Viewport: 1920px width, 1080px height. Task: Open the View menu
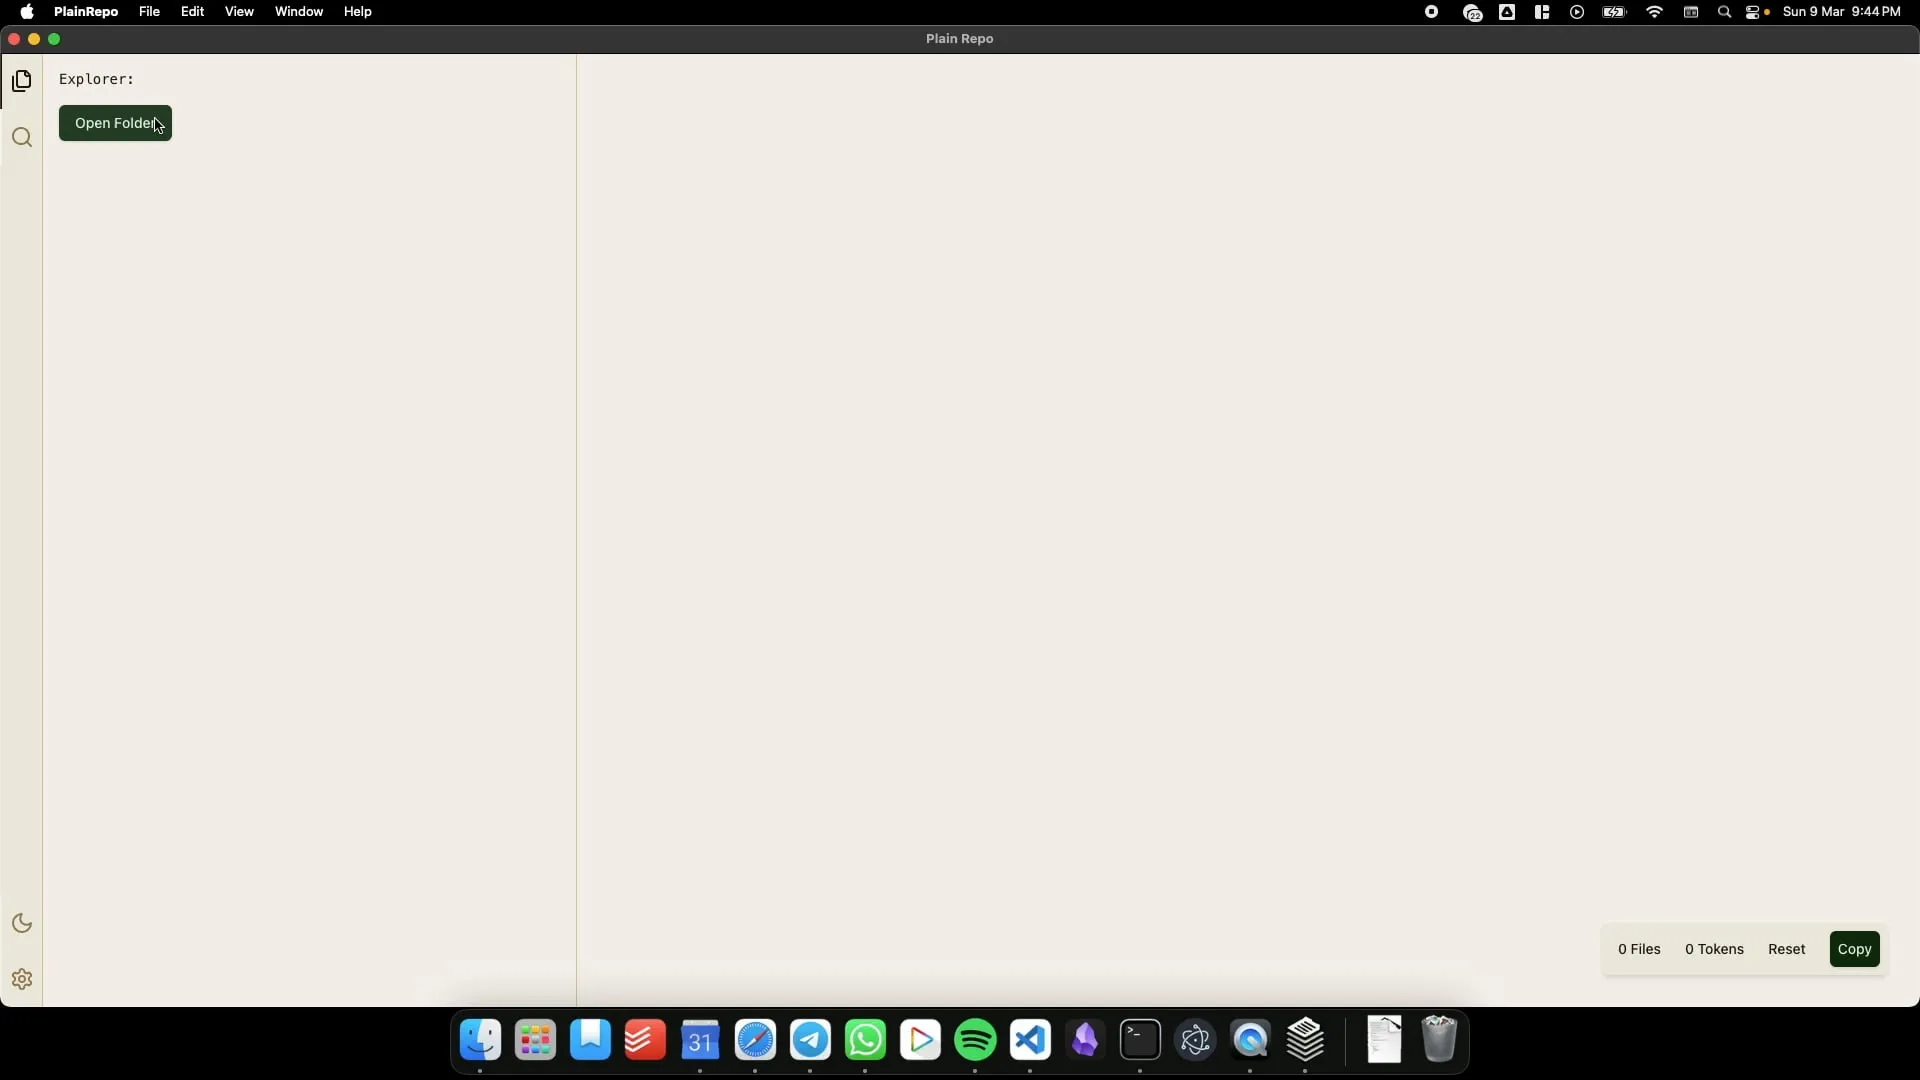(239, 12)
